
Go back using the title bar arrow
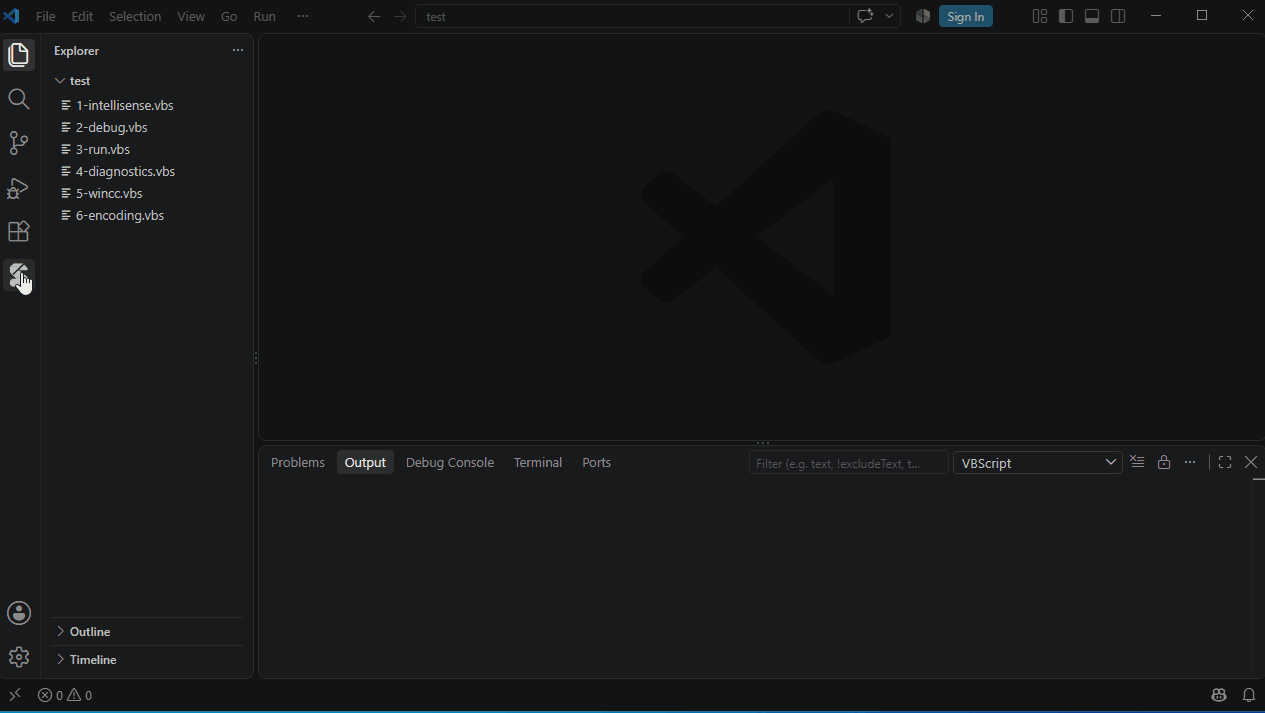pos(374,16)
